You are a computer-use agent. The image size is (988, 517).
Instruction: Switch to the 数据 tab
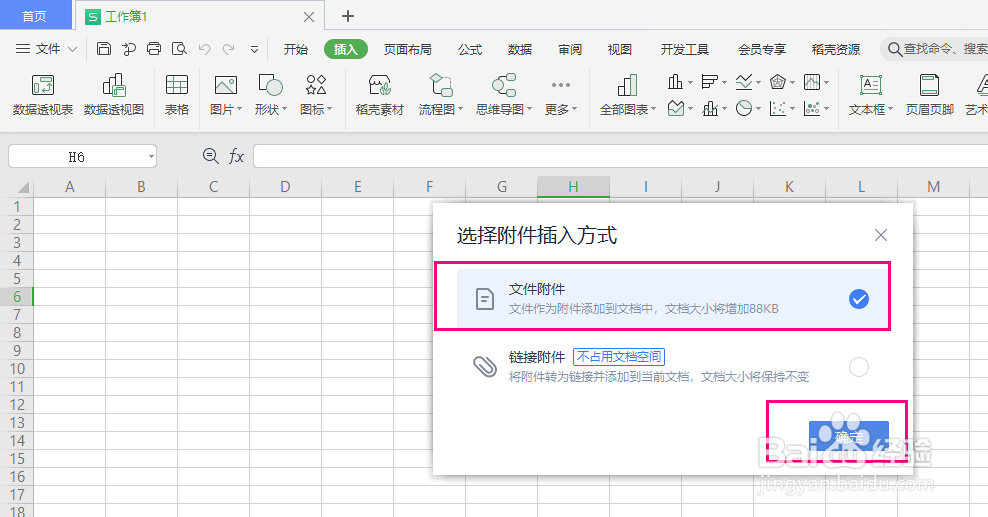tap(520, 49)
